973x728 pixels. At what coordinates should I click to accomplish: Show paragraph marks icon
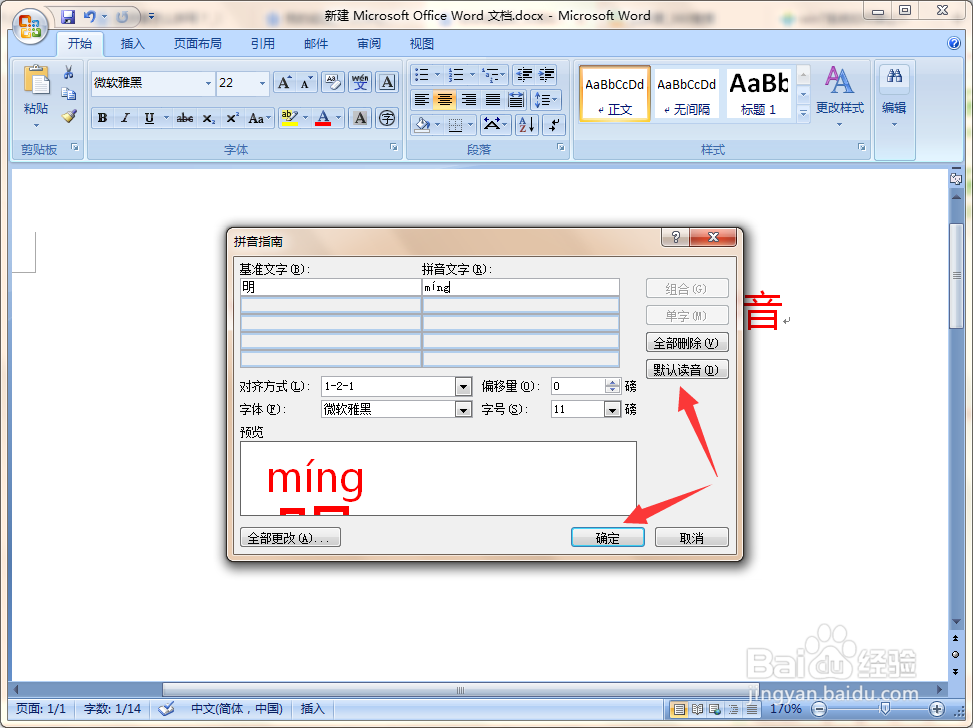[554, 125]
